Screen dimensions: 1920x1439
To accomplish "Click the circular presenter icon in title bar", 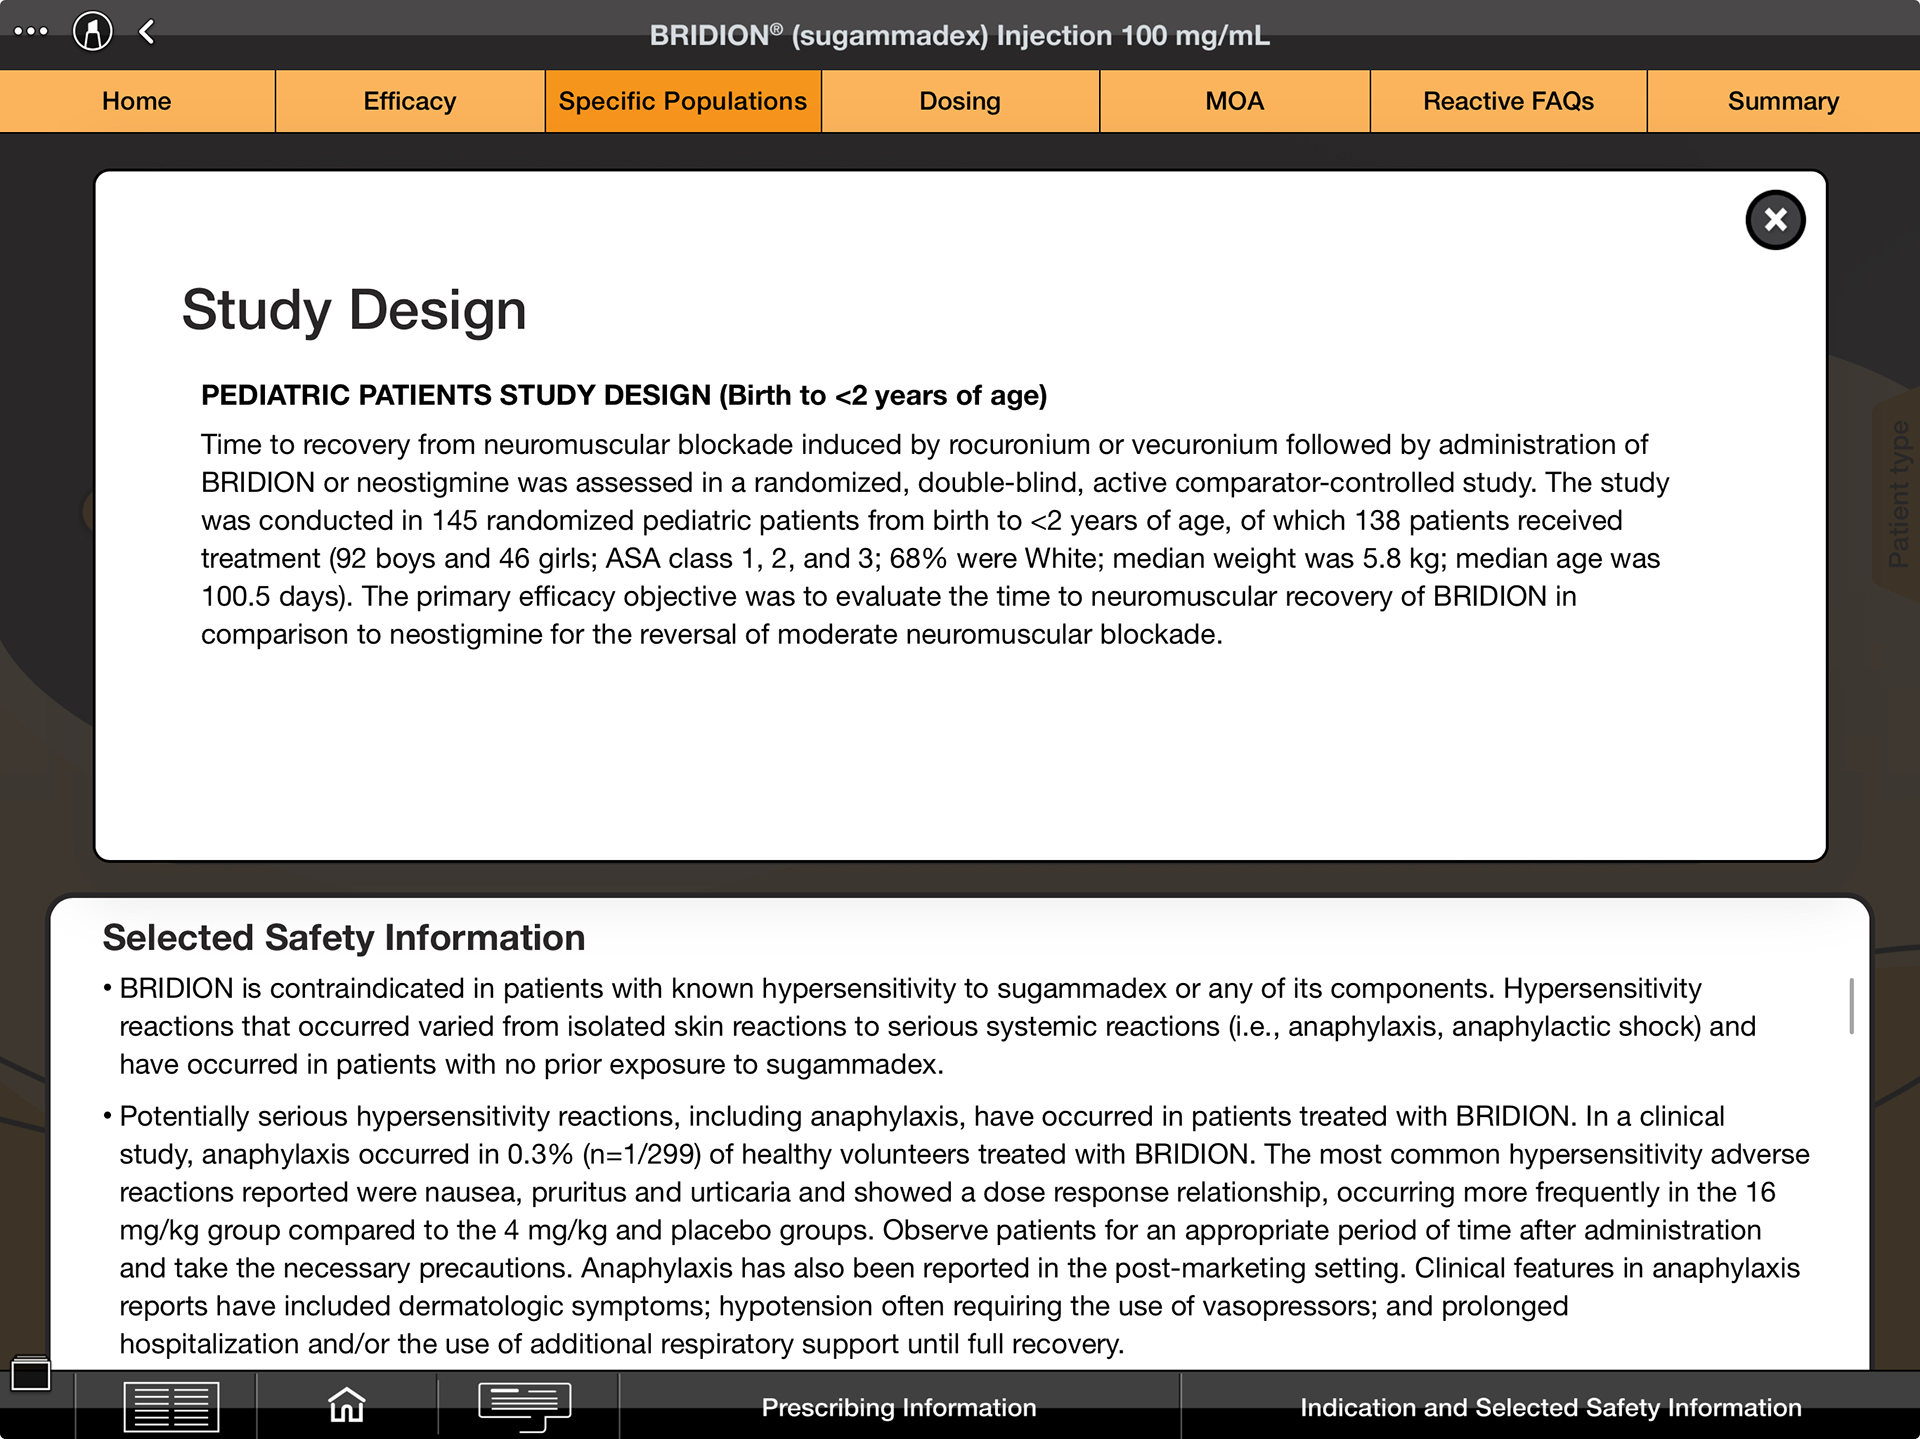I will coord(93,31).
